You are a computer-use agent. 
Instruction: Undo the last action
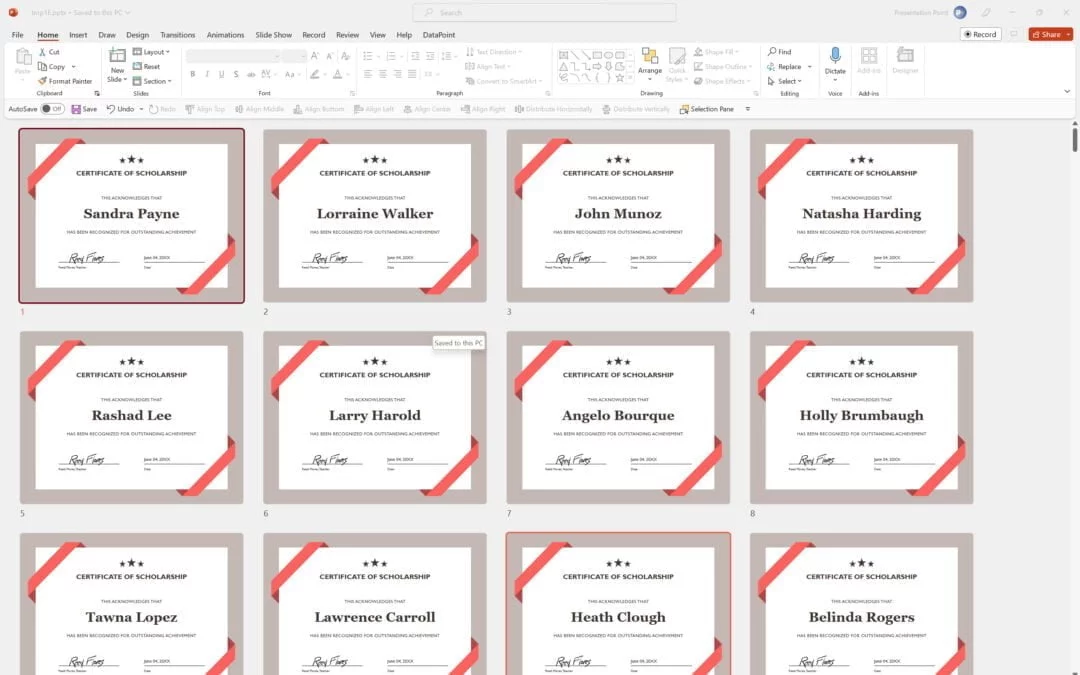click(121, 109)
